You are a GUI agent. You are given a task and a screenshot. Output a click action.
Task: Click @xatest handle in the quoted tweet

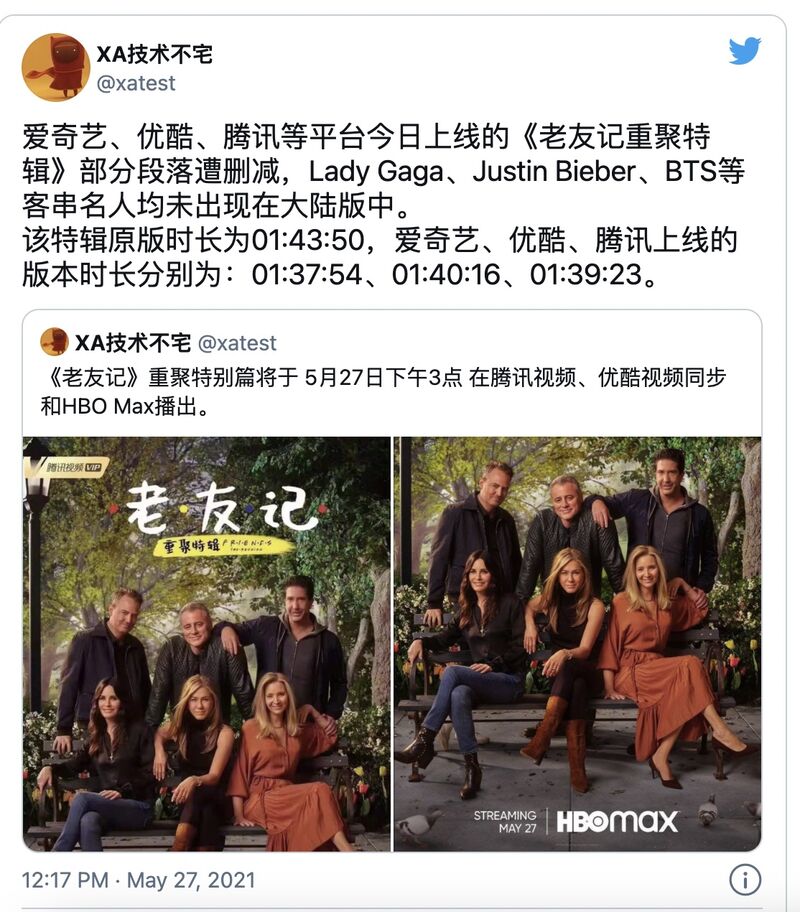pyautogui.click(x=237, y=343)
